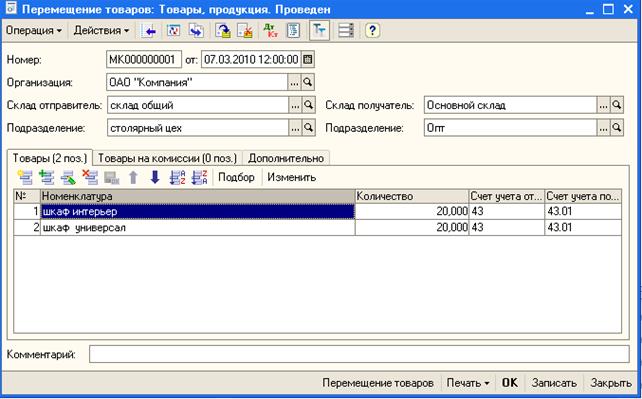Click magnifier next to Организация field
This screenshot has height=399, width=642.
coord(307,83)
